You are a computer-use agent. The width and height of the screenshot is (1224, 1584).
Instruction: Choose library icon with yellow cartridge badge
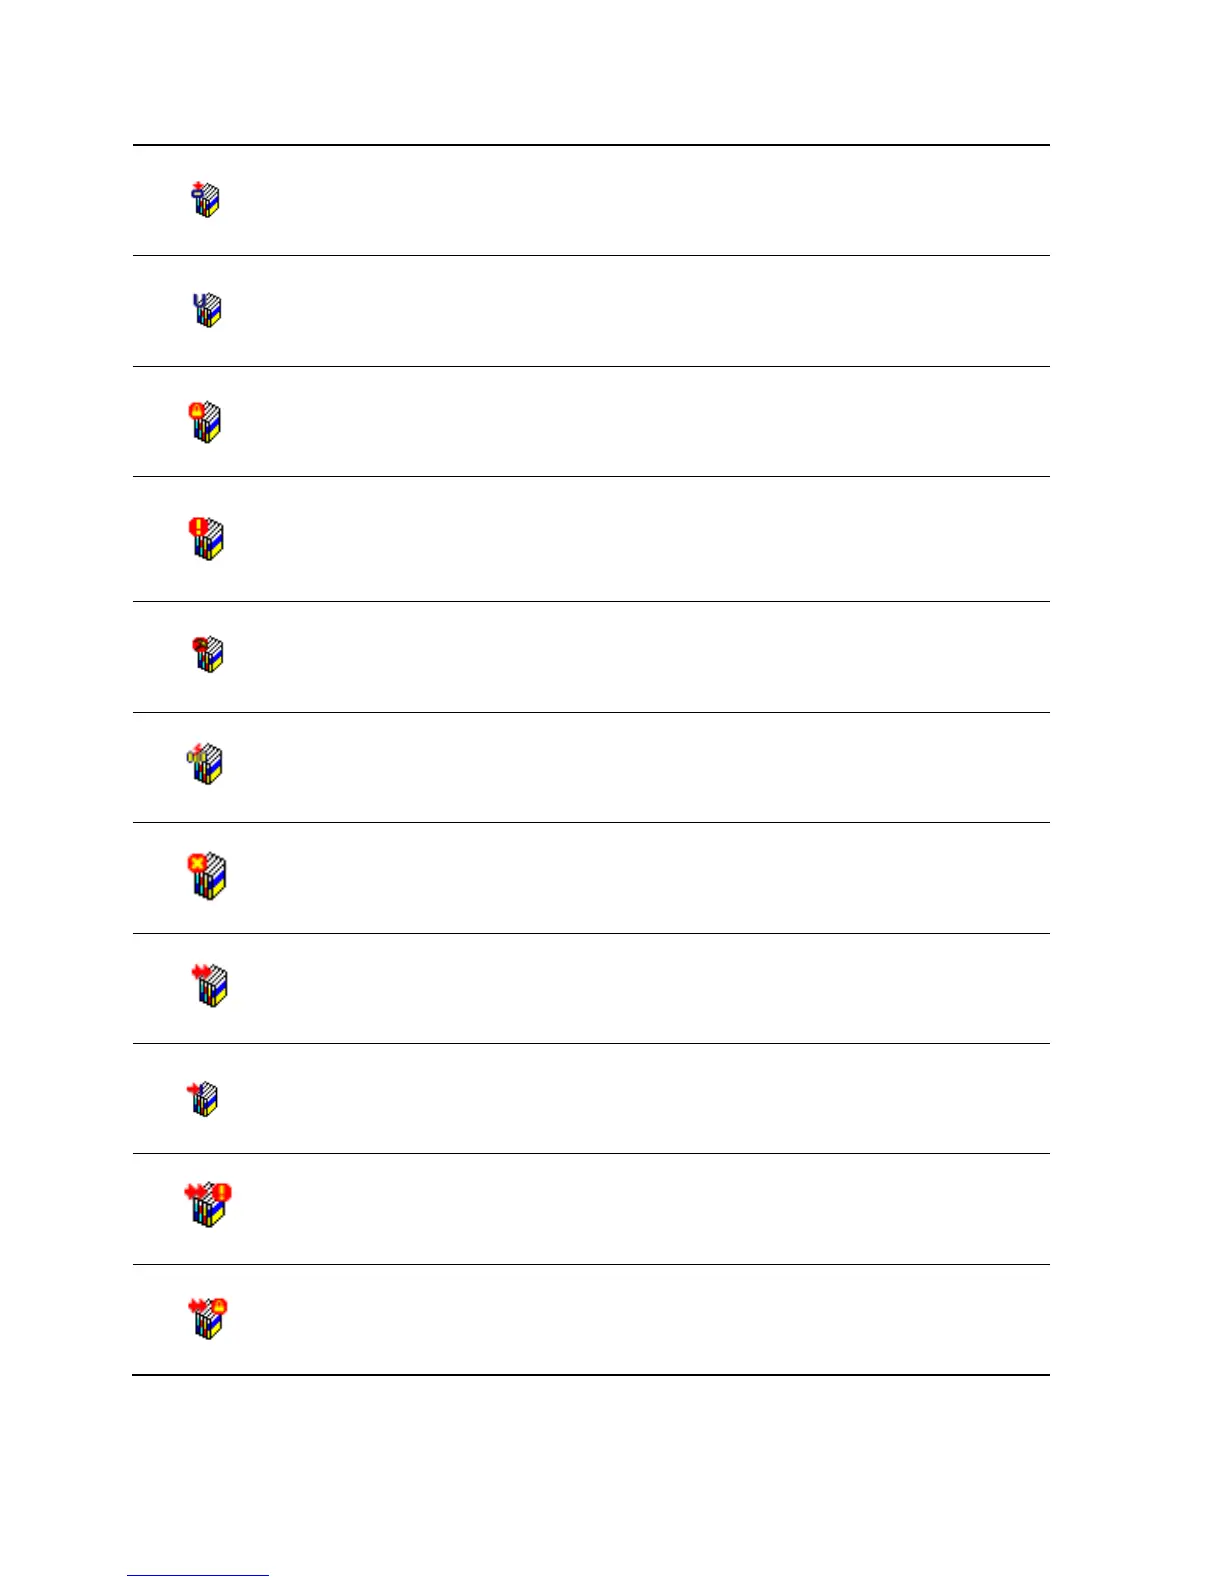pos(205,765)
